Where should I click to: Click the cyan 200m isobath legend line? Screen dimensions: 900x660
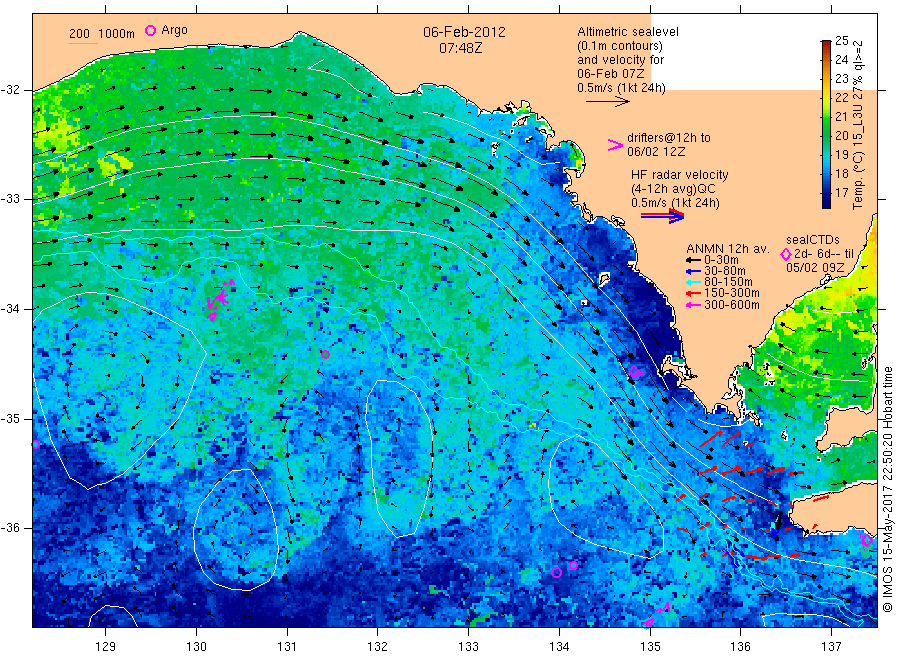tap(84, 43)
